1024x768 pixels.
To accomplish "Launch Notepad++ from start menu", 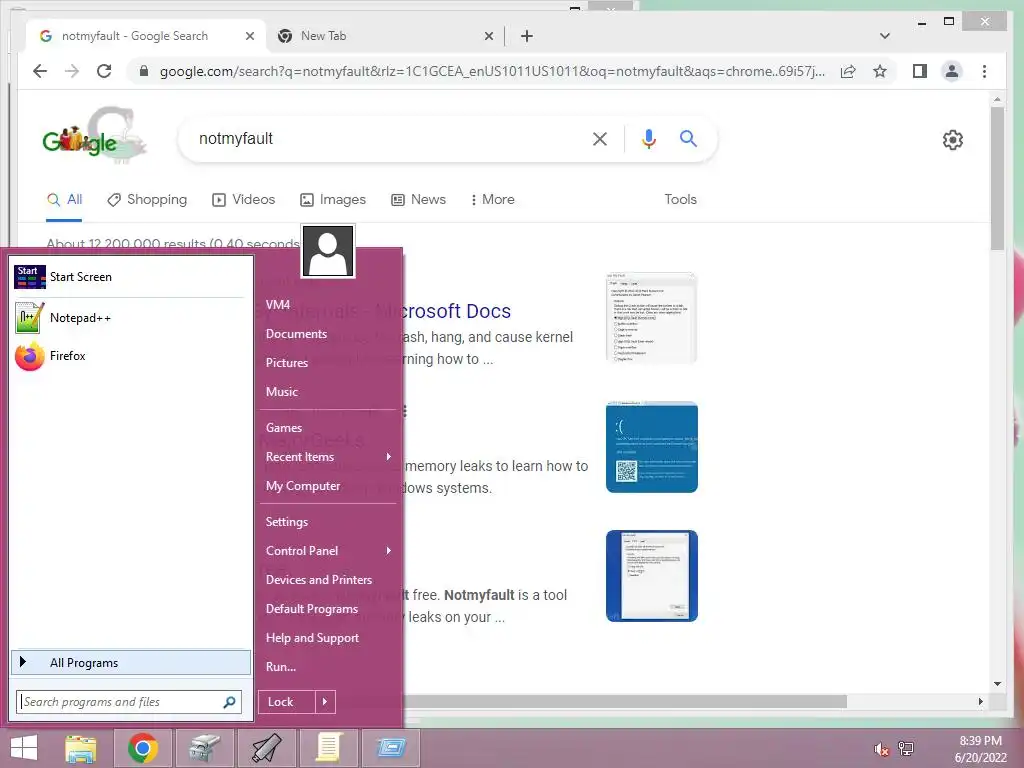I will pos(129,318).
